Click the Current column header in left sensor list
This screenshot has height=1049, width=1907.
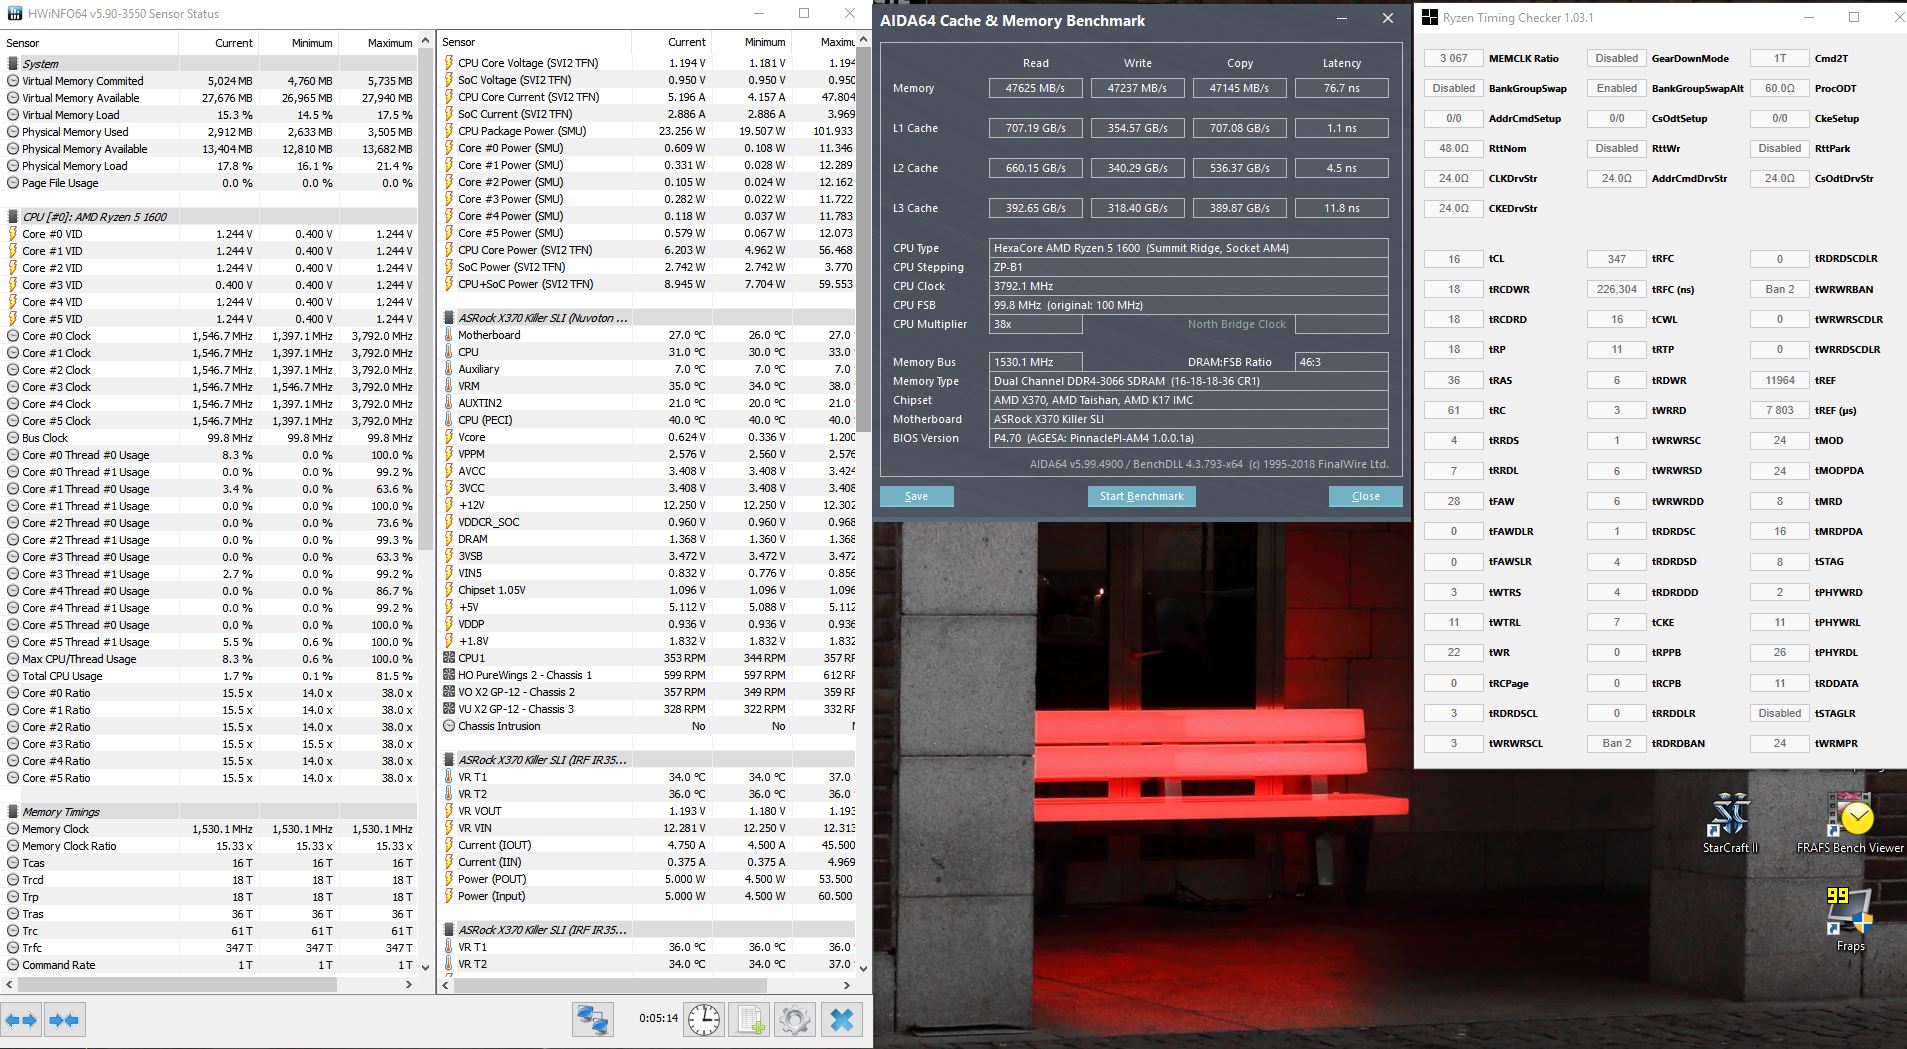(219, 43)
